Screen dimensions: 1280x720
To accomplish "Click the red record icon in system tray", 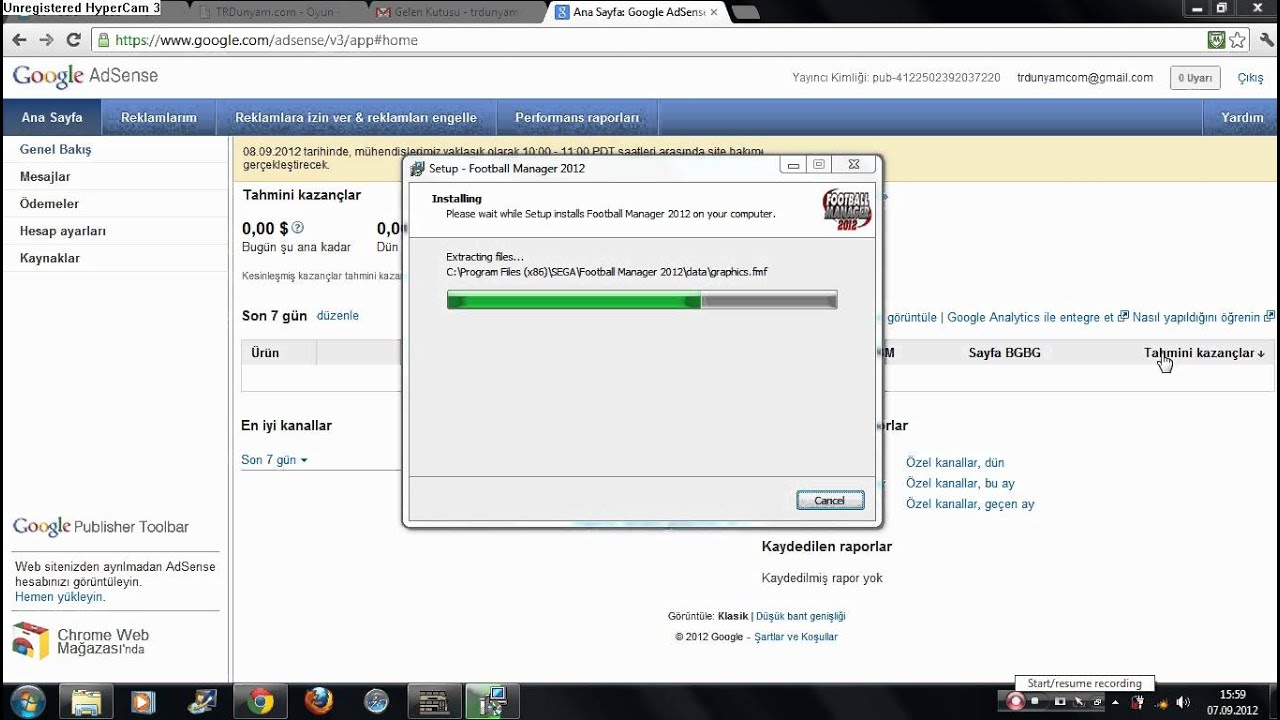I will coord(1016,701).
